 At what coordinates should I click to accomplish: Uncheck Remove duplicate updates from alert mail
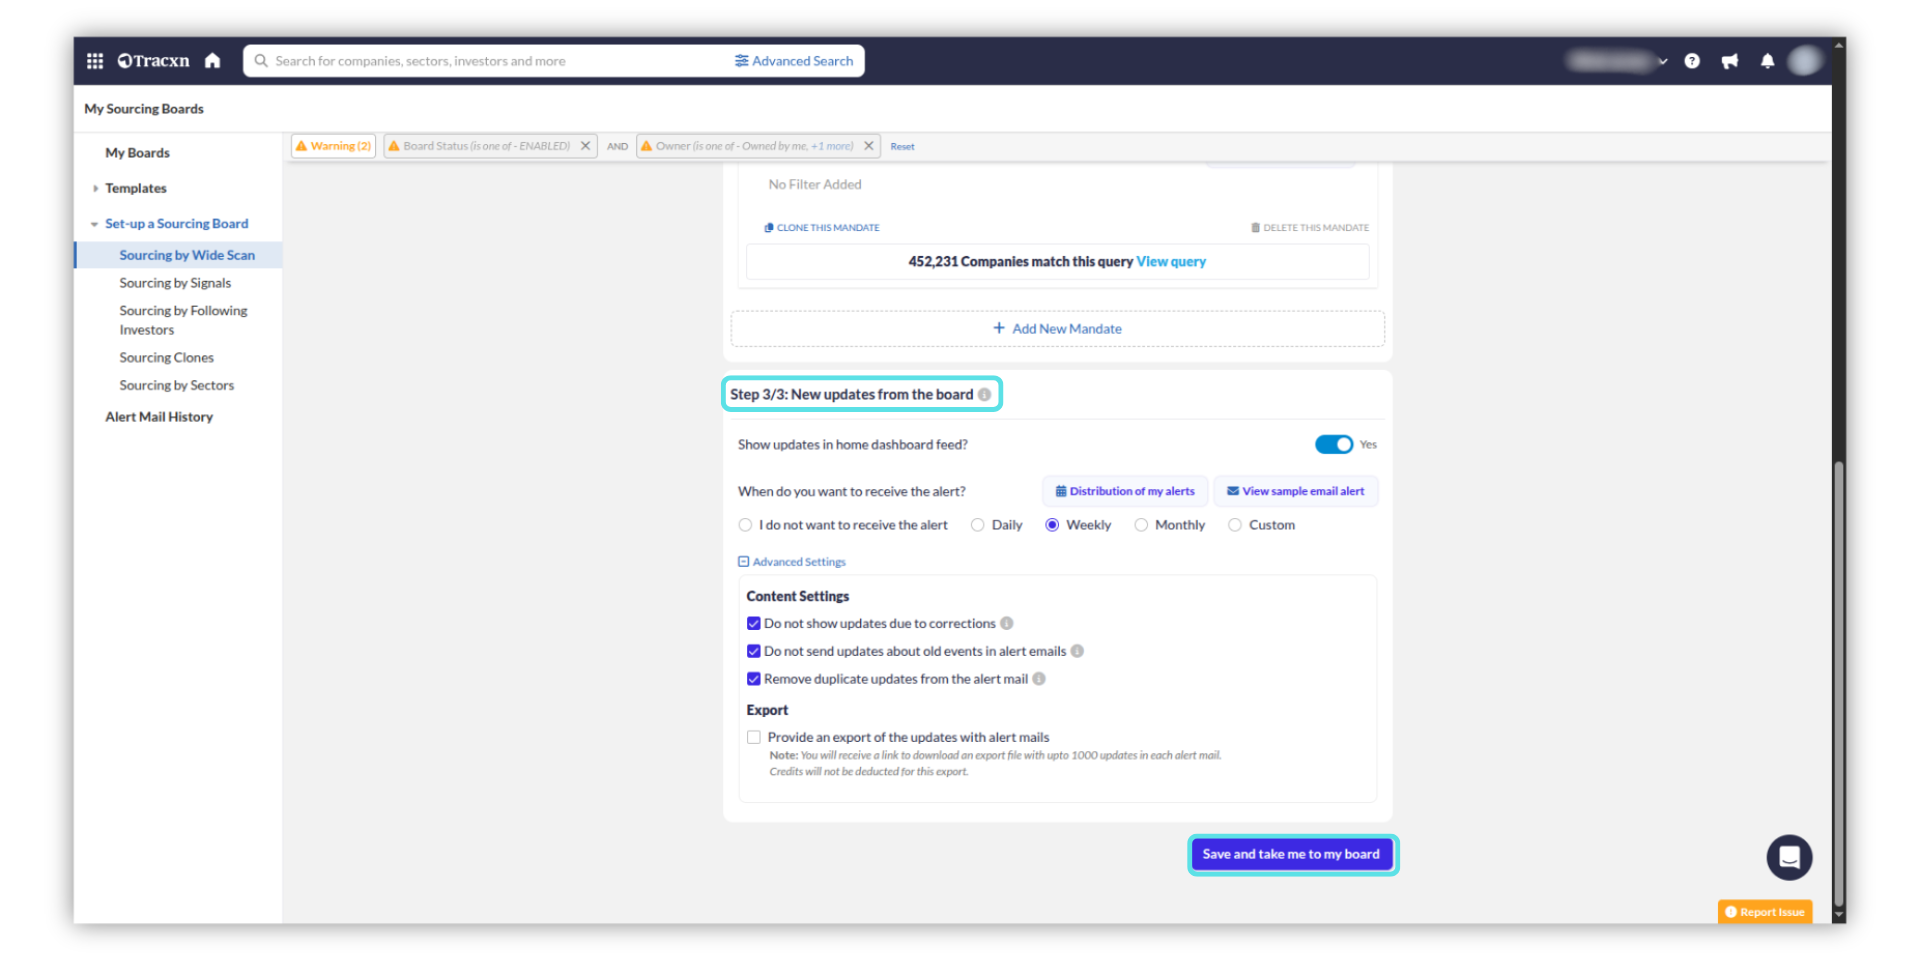pos(754,679)
